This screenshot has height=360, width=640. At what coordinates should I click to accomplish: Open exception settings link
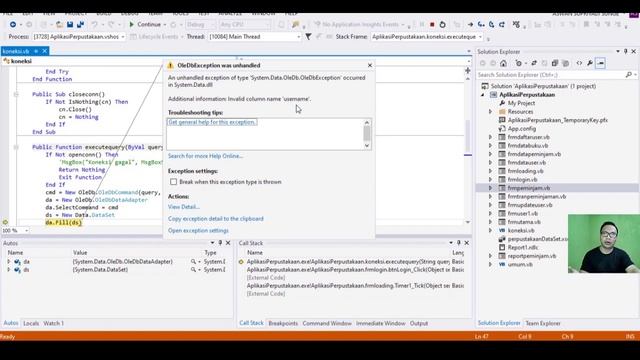click(x=198, y=231)
